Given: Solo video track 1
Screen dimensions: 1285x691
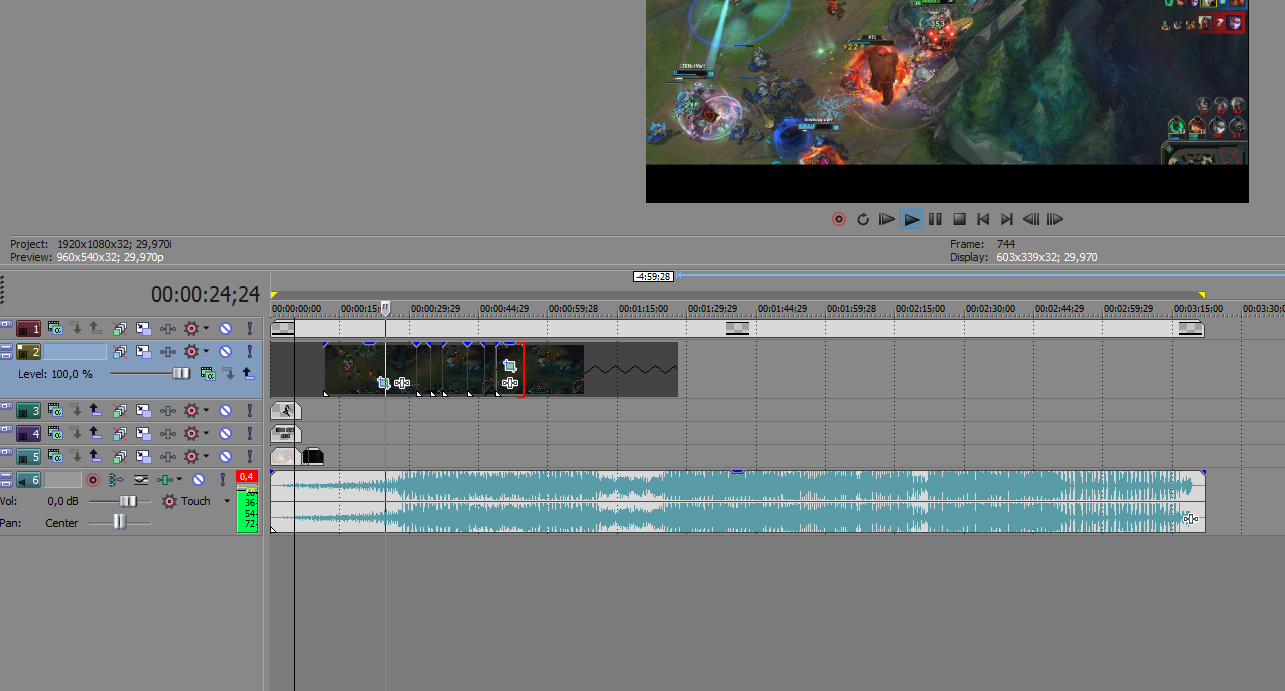Looking at the screenshot, I should (249, 328).
